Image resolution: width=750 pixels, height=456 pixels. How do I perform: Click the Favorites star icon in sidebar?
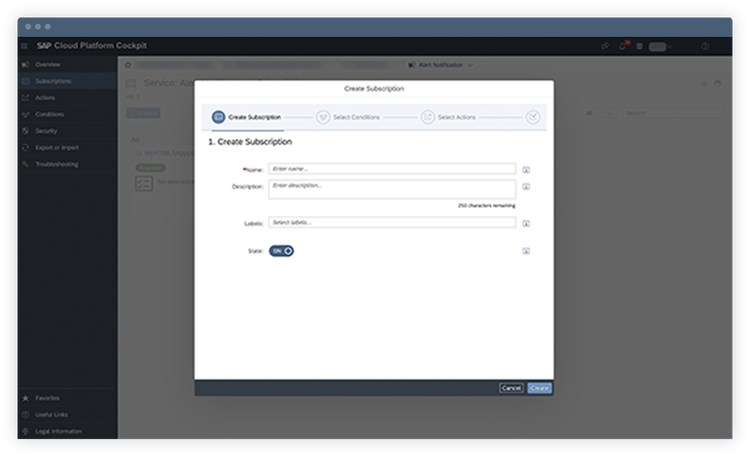[26, 398]
